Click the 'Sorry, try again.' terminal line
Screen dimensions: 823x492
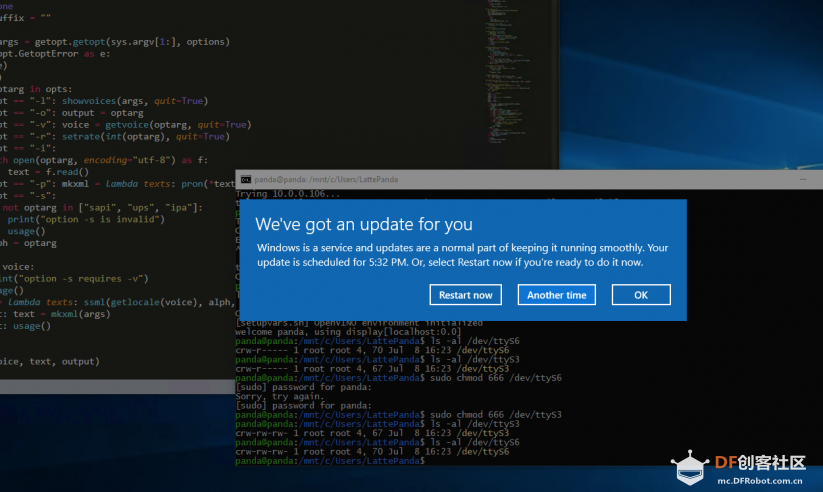(x=279, y=396)
